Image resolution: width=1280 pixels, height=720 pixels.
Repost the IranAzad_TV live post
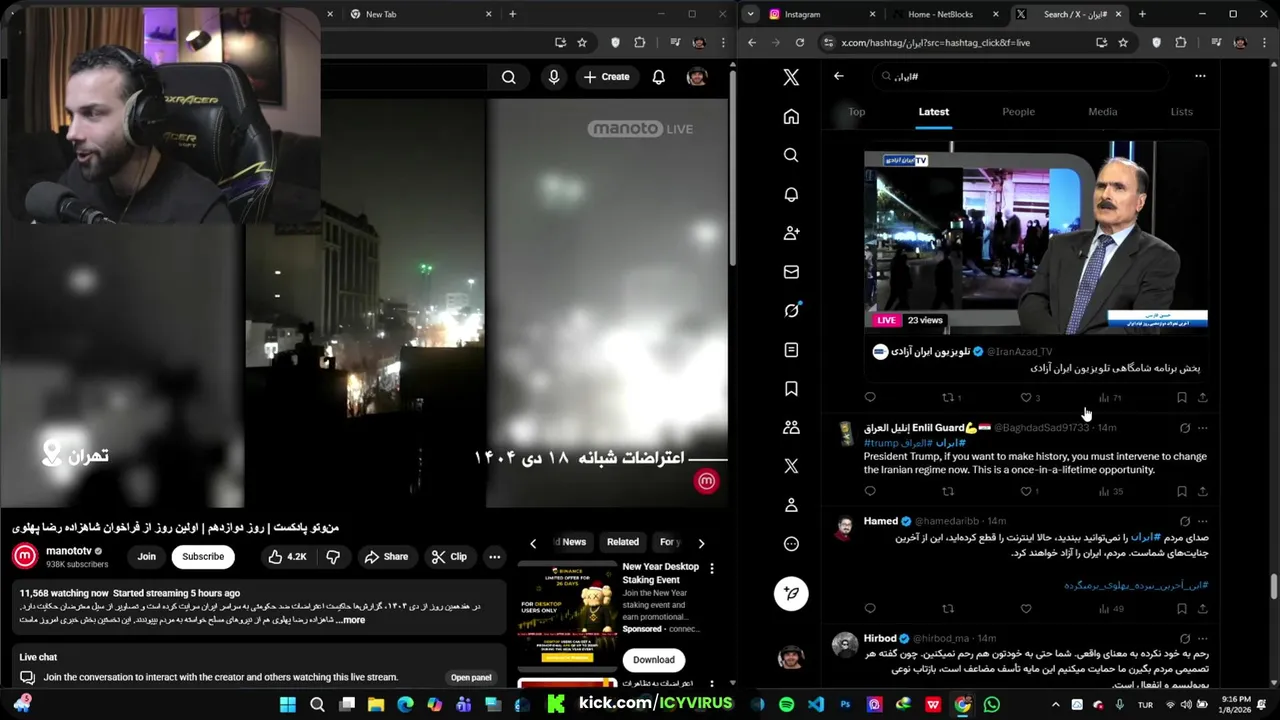pos(948,397)
